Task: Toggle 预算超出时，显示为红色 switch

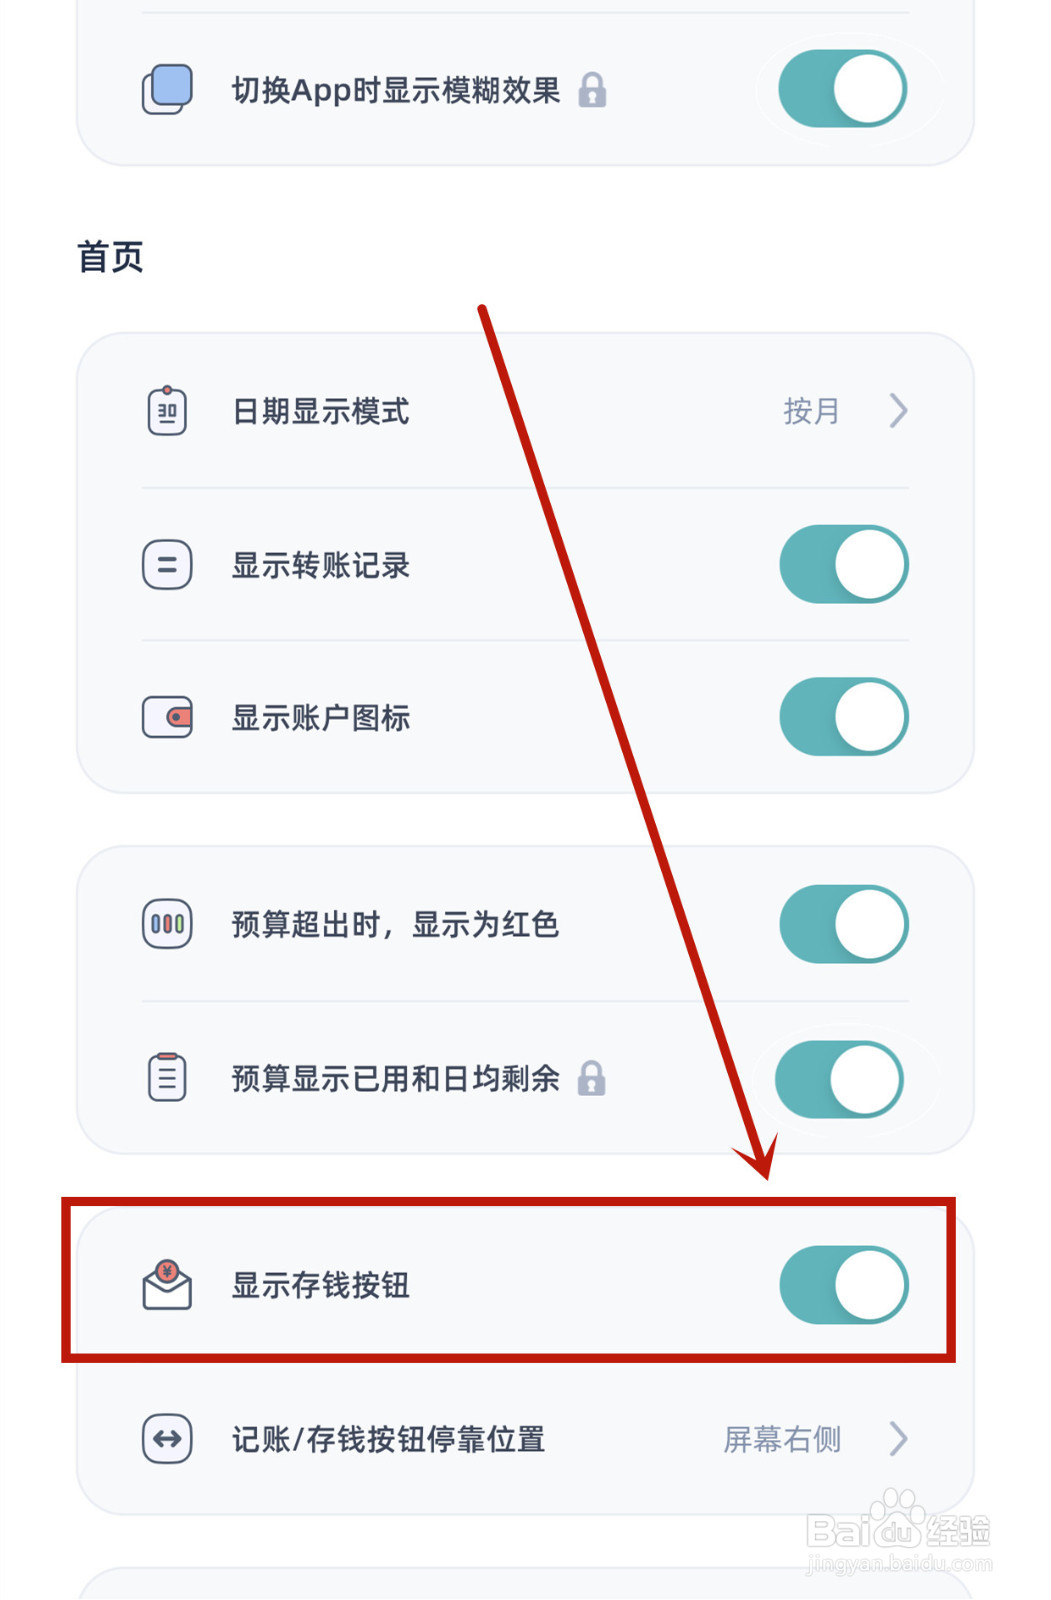Action: click(x=844, y=924)
